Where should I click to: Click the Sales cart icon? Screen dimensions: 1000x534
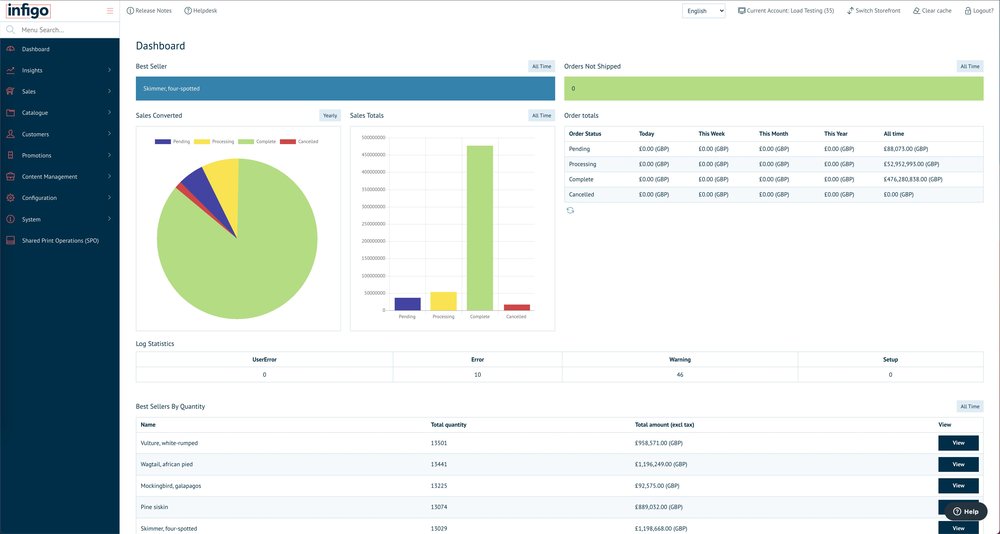10,91
